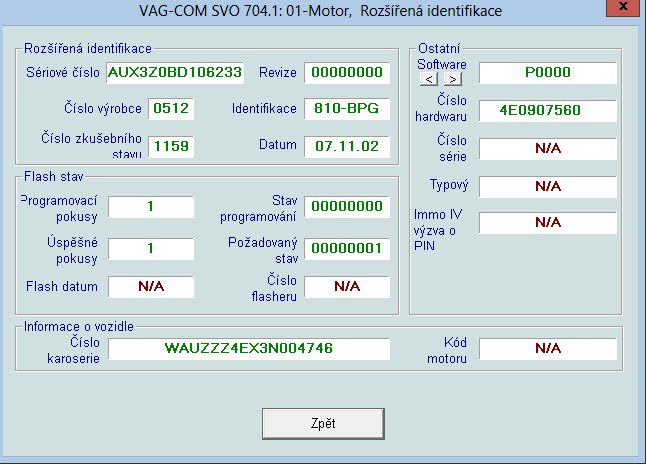Click the Úspěšné pokusy field
Screen dimensions: 646x464
click(x=151, y=248)
